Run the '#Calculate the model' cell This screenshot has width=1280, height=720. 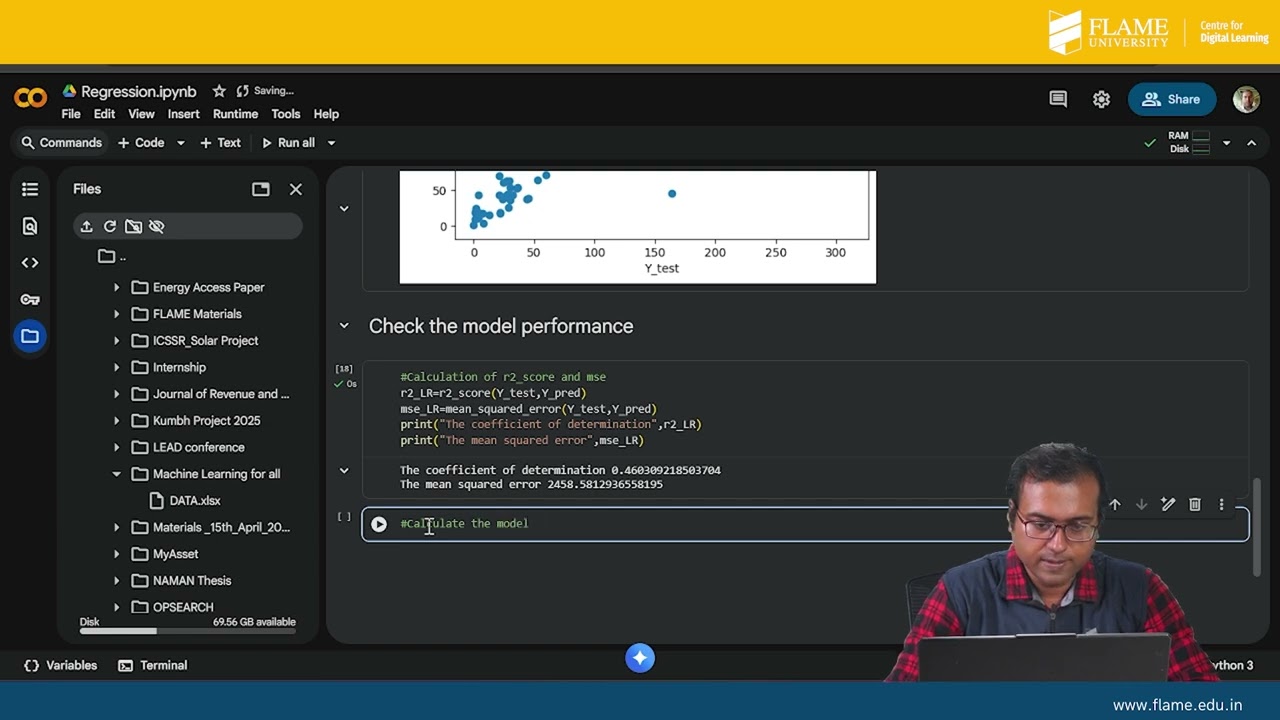[x=379, y=524]
